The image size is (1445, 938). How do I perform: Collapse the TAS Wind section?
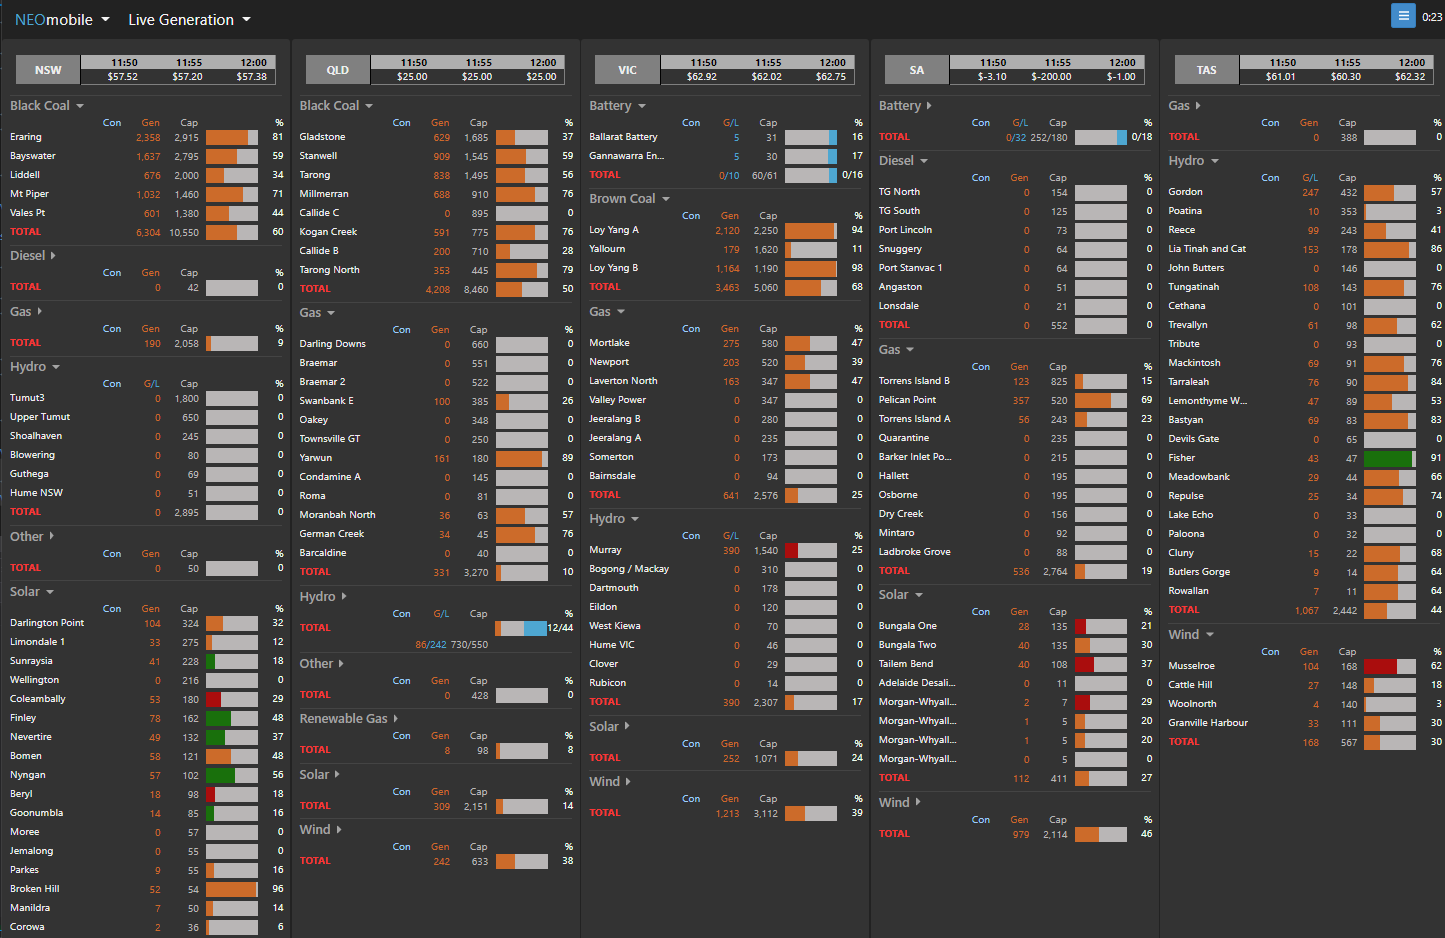coord(1191,635)
